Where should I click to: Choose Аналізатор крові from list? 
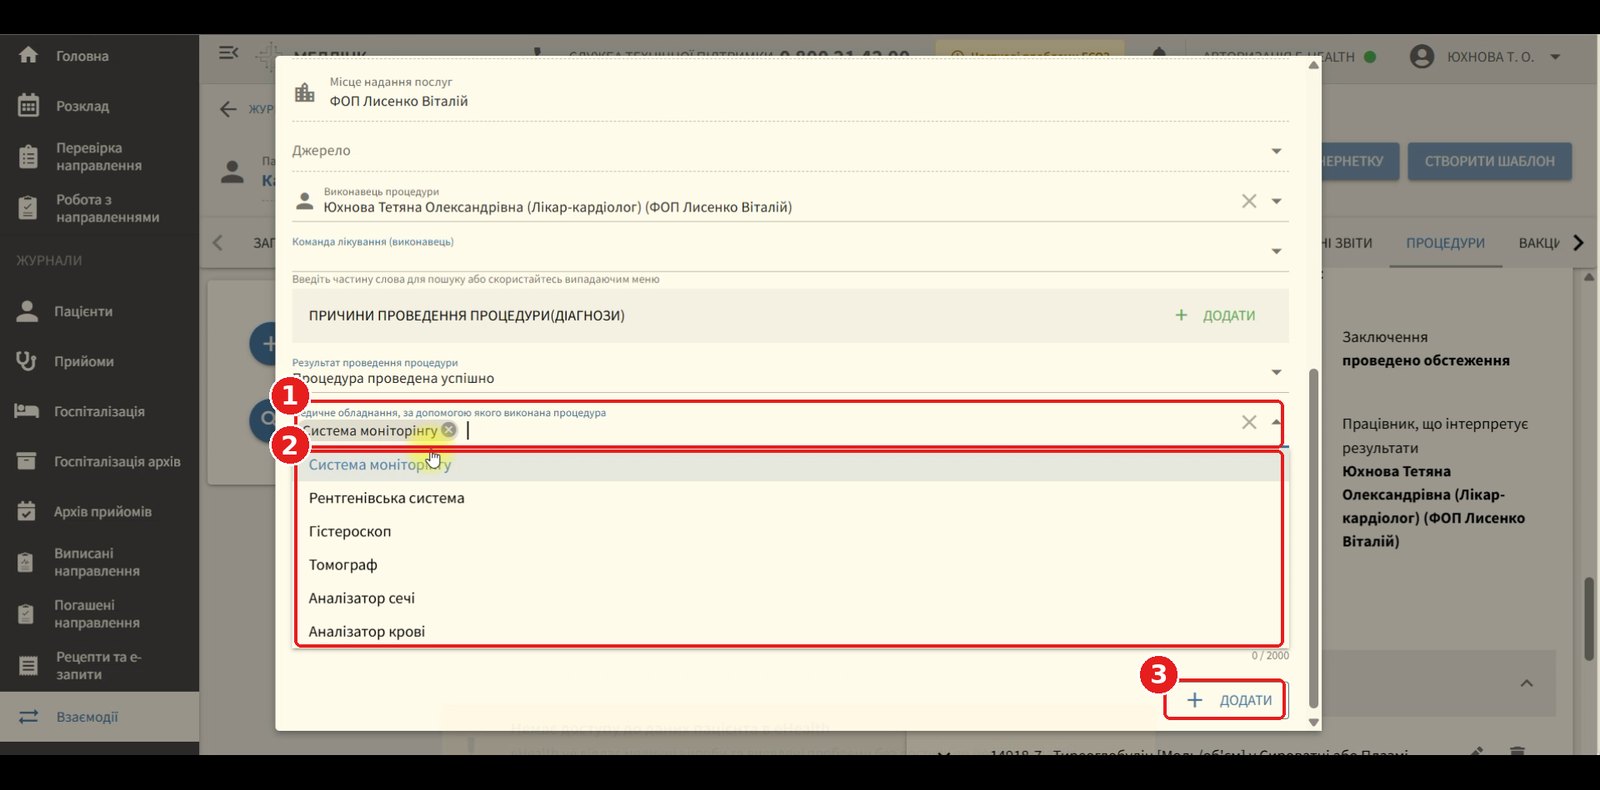(x=790, y=631)
